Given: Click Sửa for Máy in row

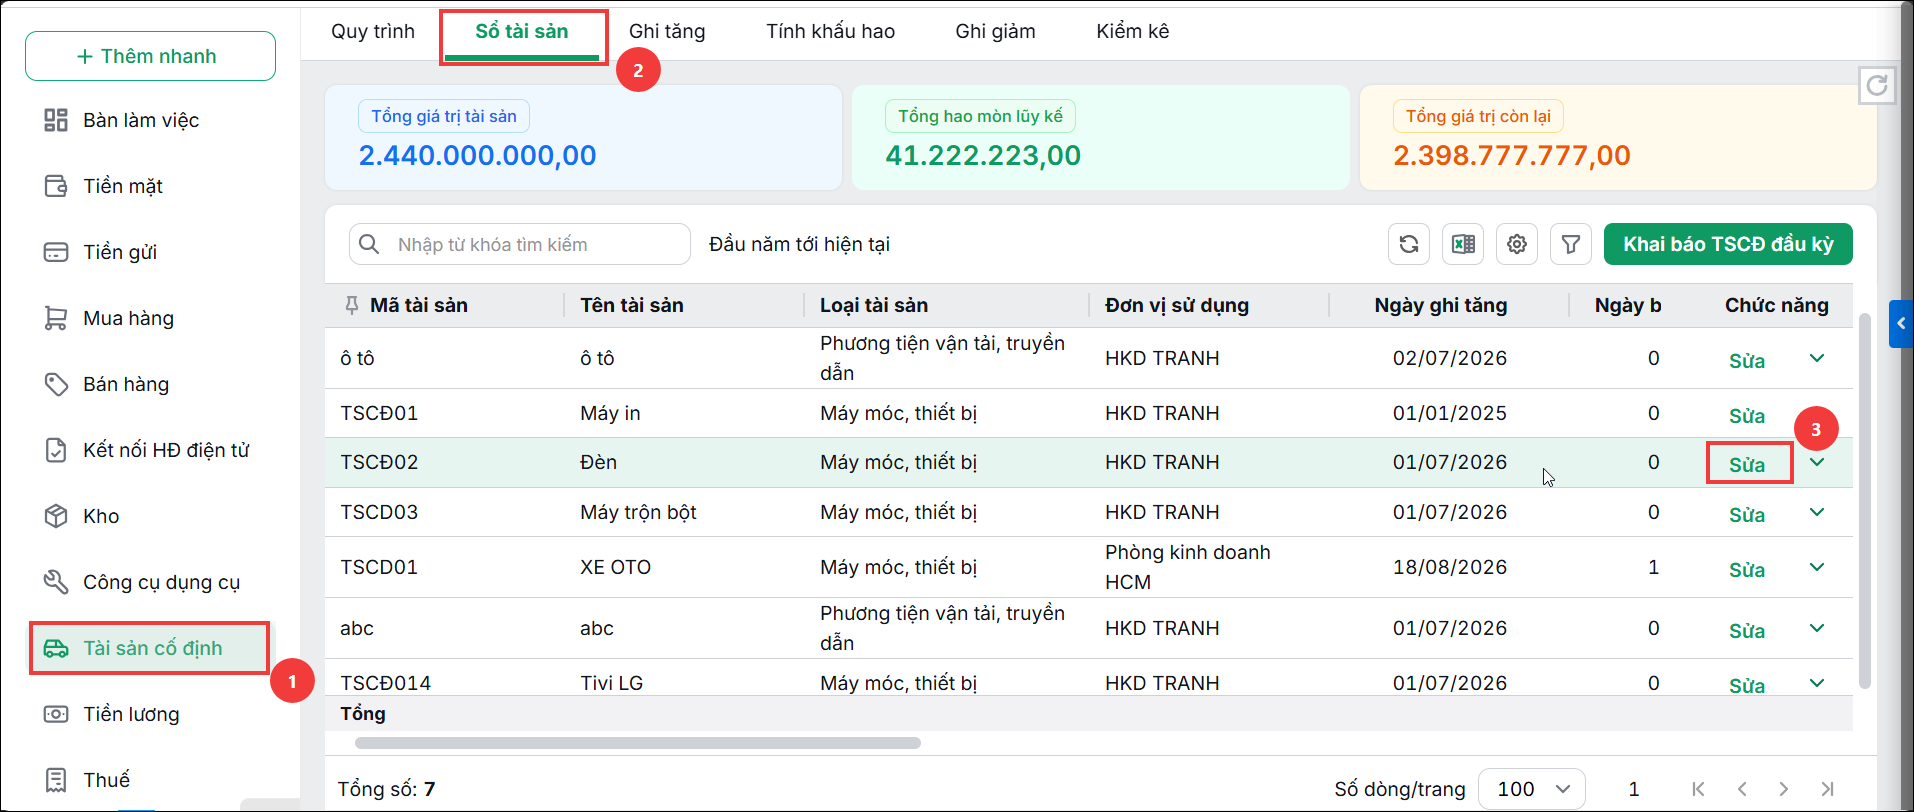Looking at the screenshot, I should (x=1747, y=416).
